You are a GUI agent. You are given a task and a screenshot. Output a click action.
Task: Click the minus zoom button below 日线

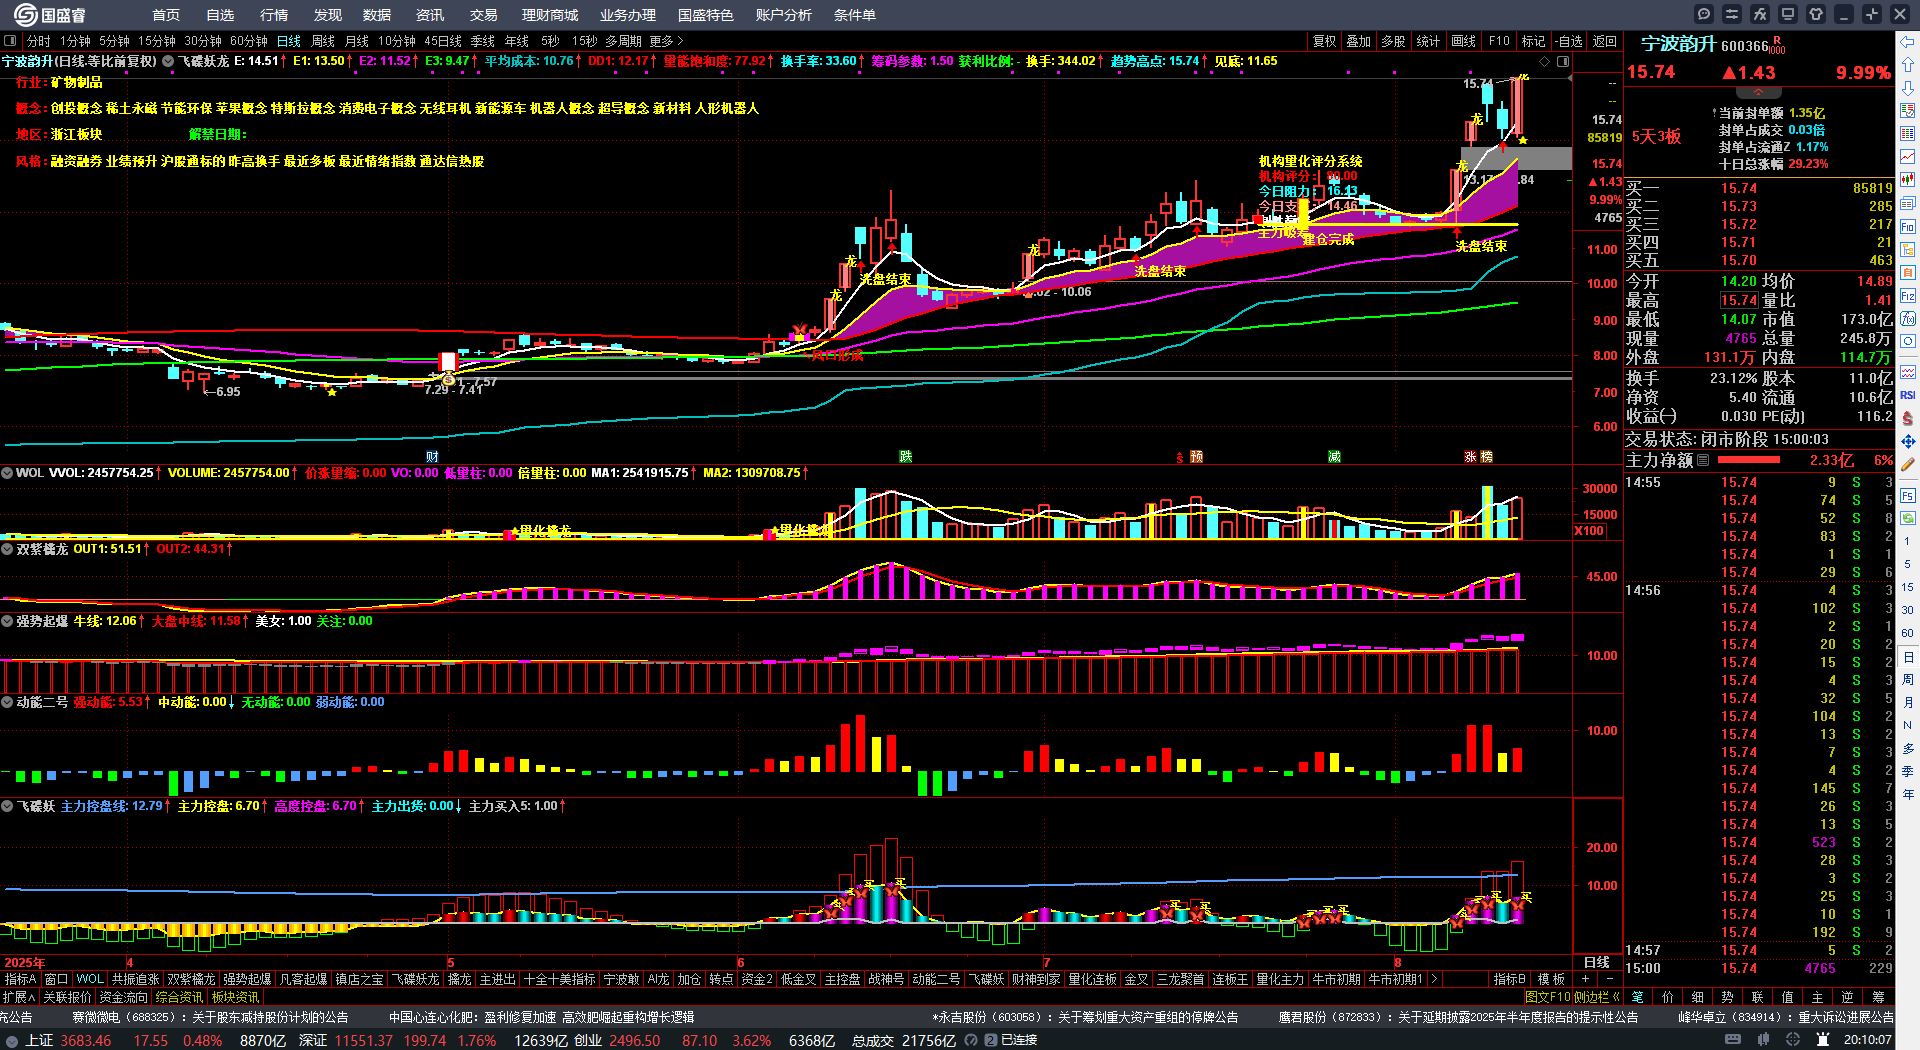click(1609, 978)
